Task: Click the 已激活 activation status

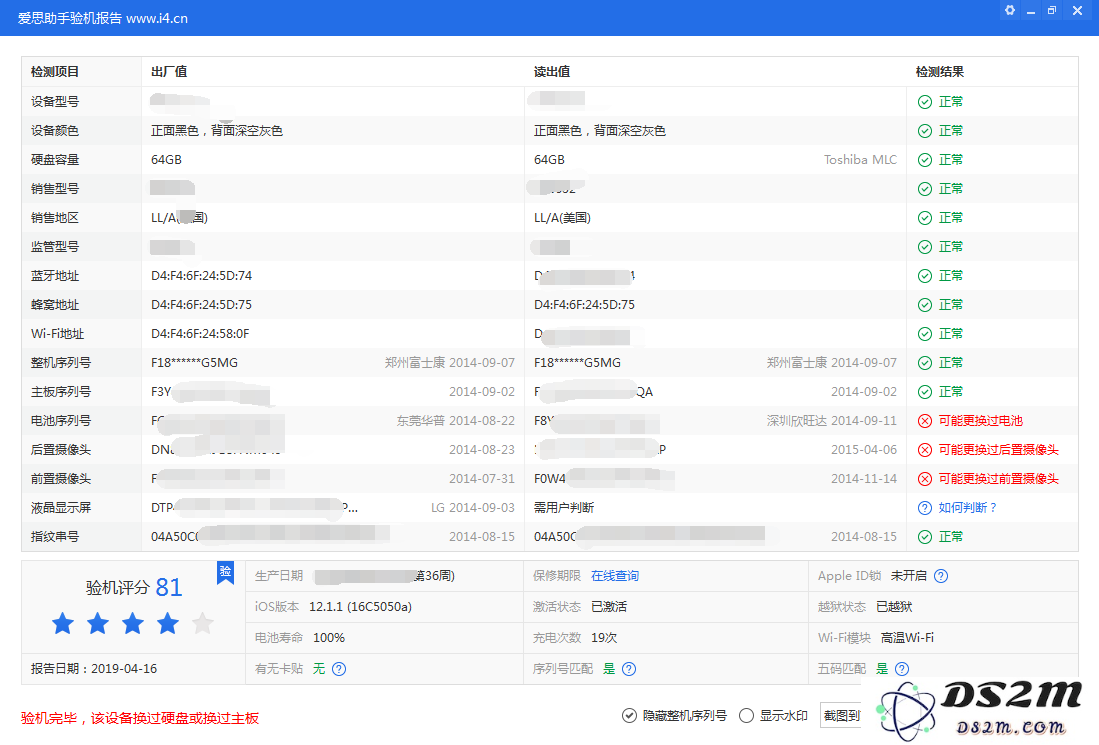Action: tap(609, 607)
